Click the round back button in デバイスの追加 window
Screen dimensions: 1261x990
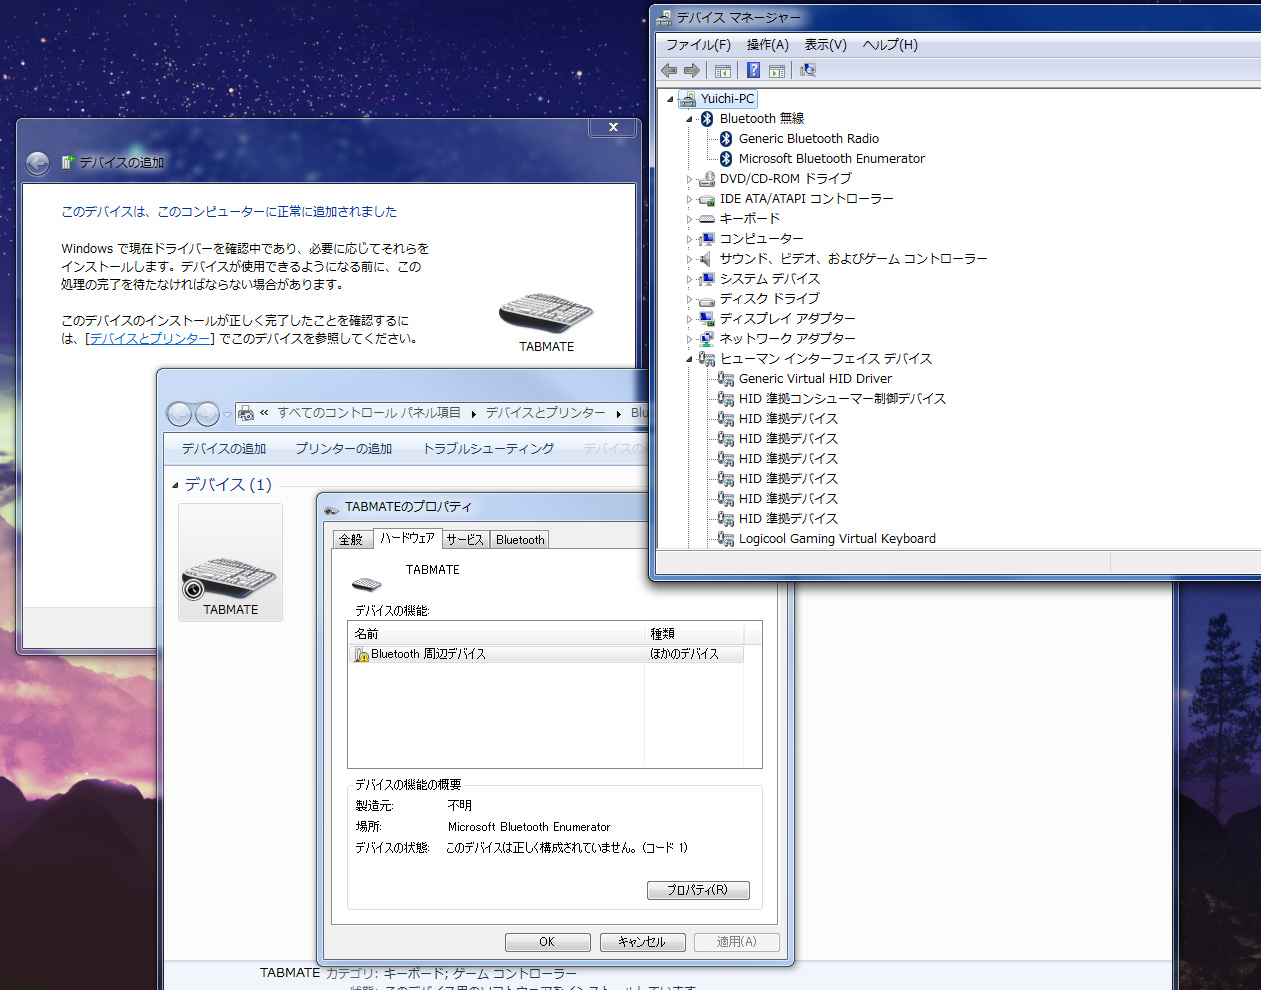[37, 163]
